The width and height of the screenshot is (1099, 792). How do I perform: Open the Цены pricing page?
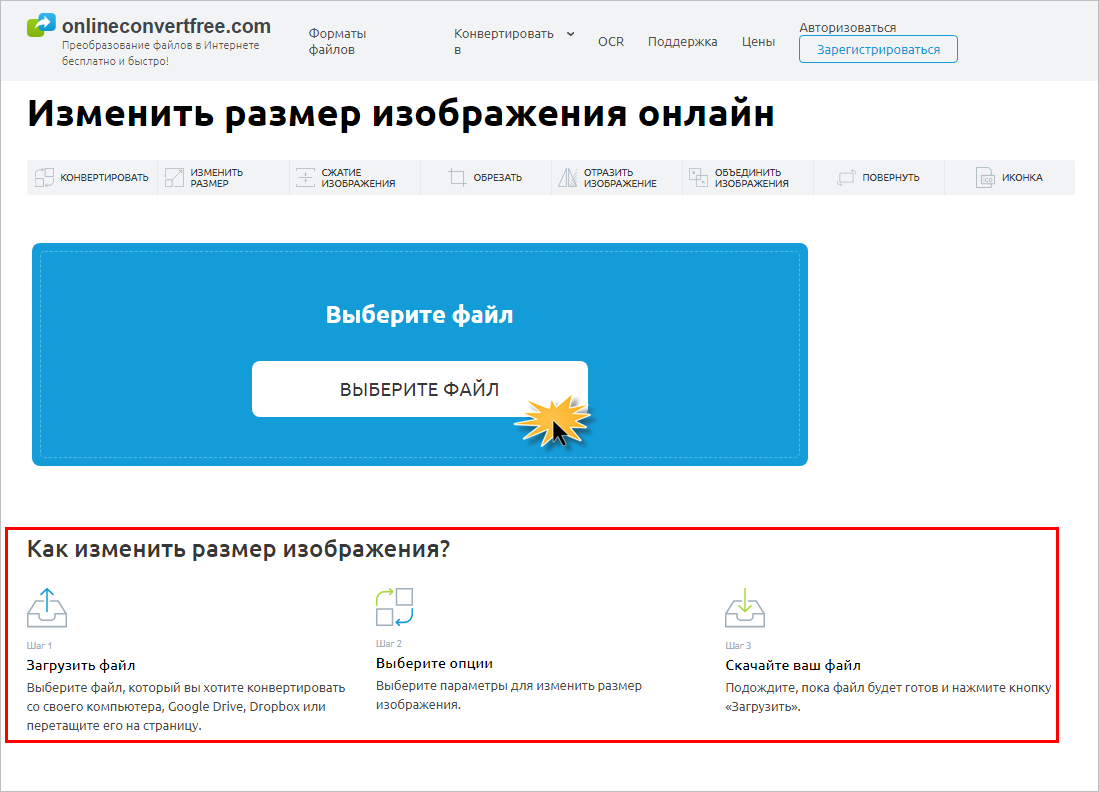pyautogui.click(x=758, y=41)
